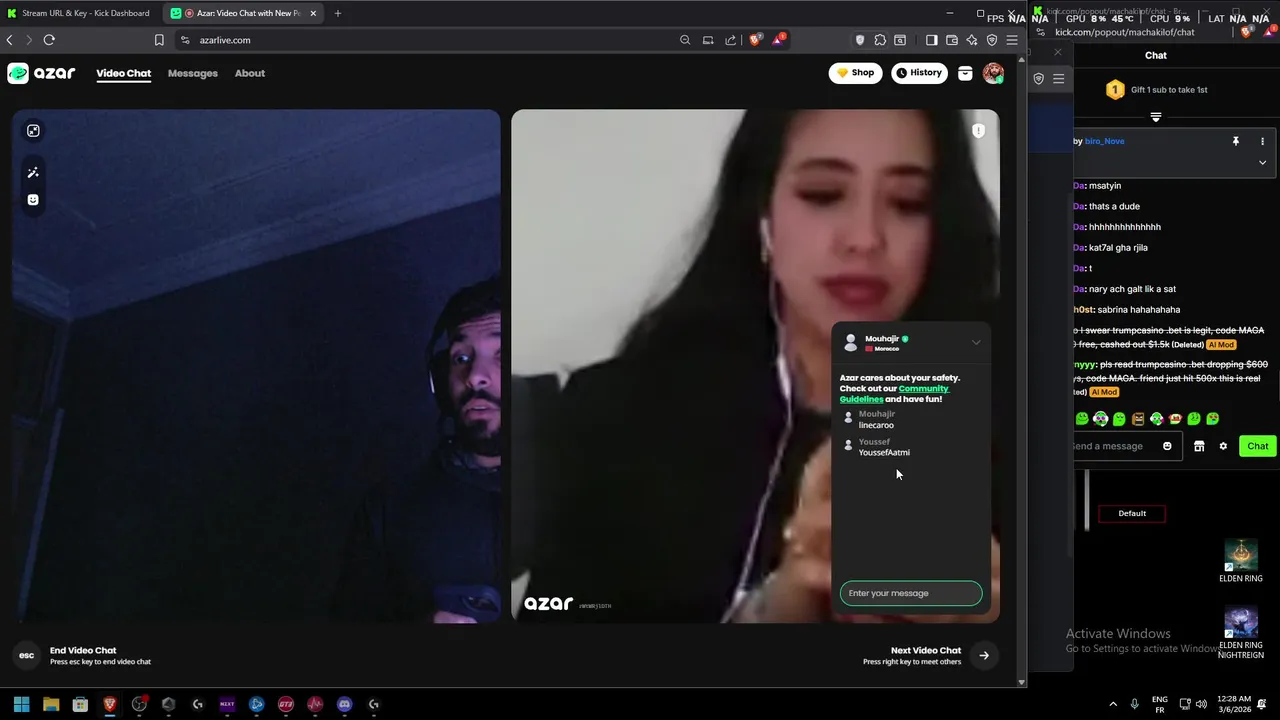The height and width of the screenshot is (720, 1280).
Task: Open the Brave Wallet icon
Action: coord(952,40)
